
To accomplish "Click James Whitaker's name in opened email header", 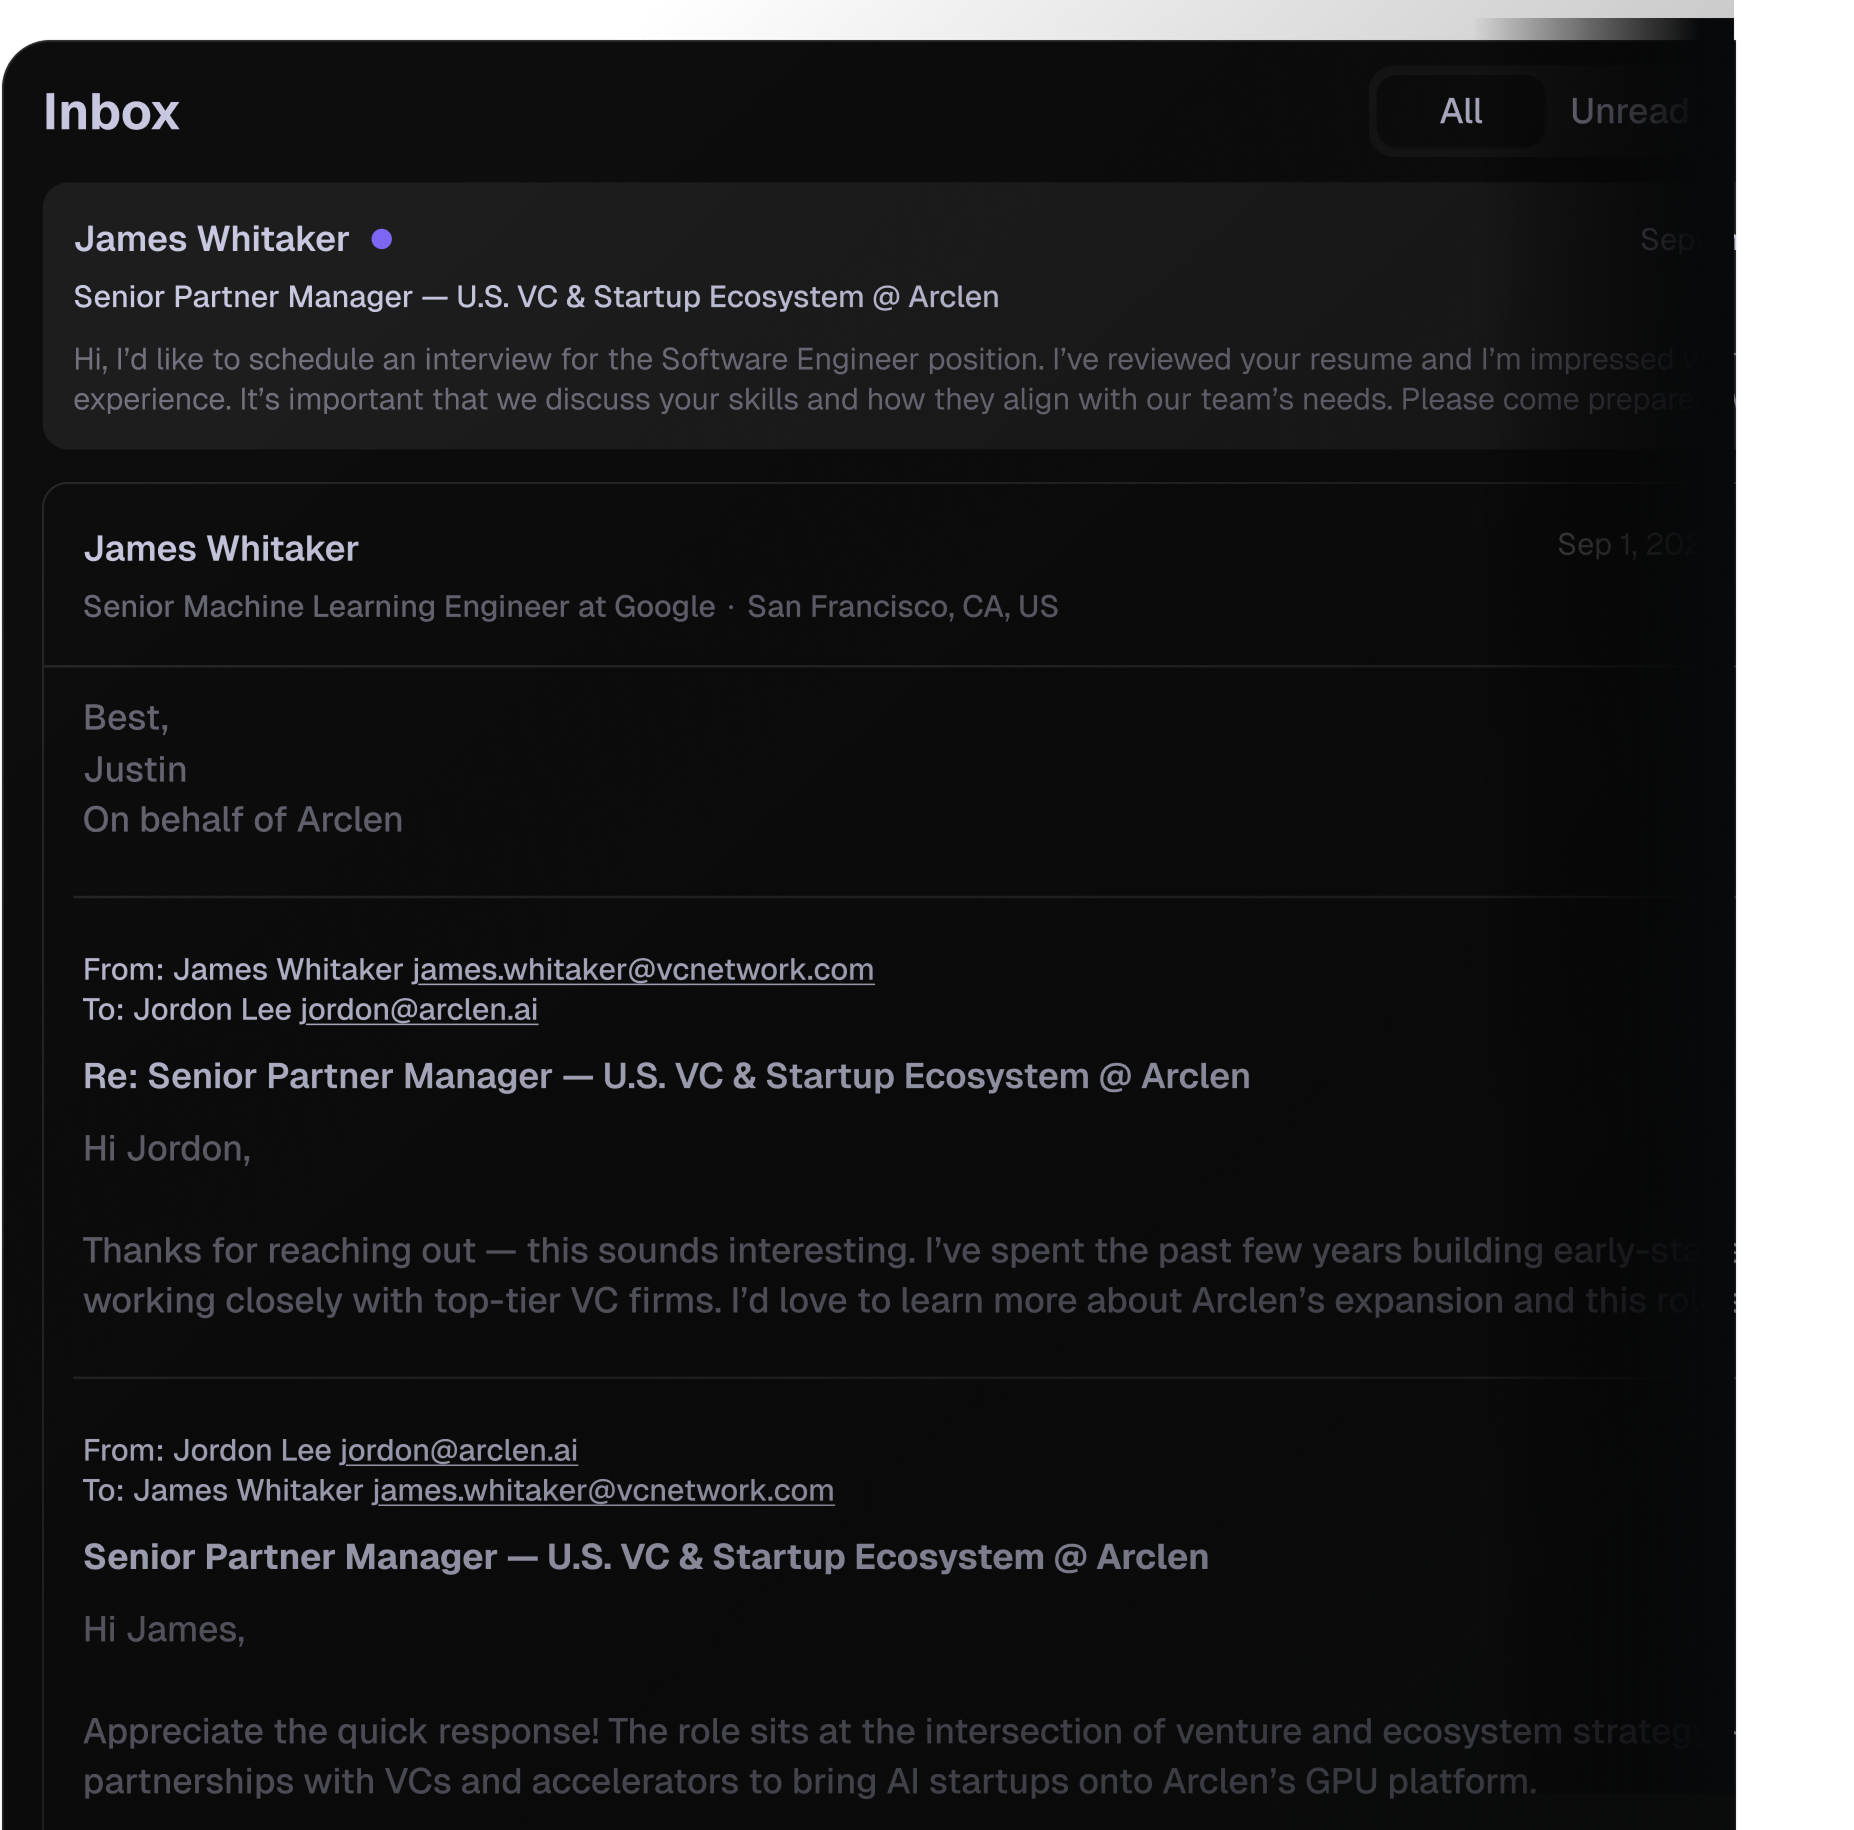I will [221, 548].
